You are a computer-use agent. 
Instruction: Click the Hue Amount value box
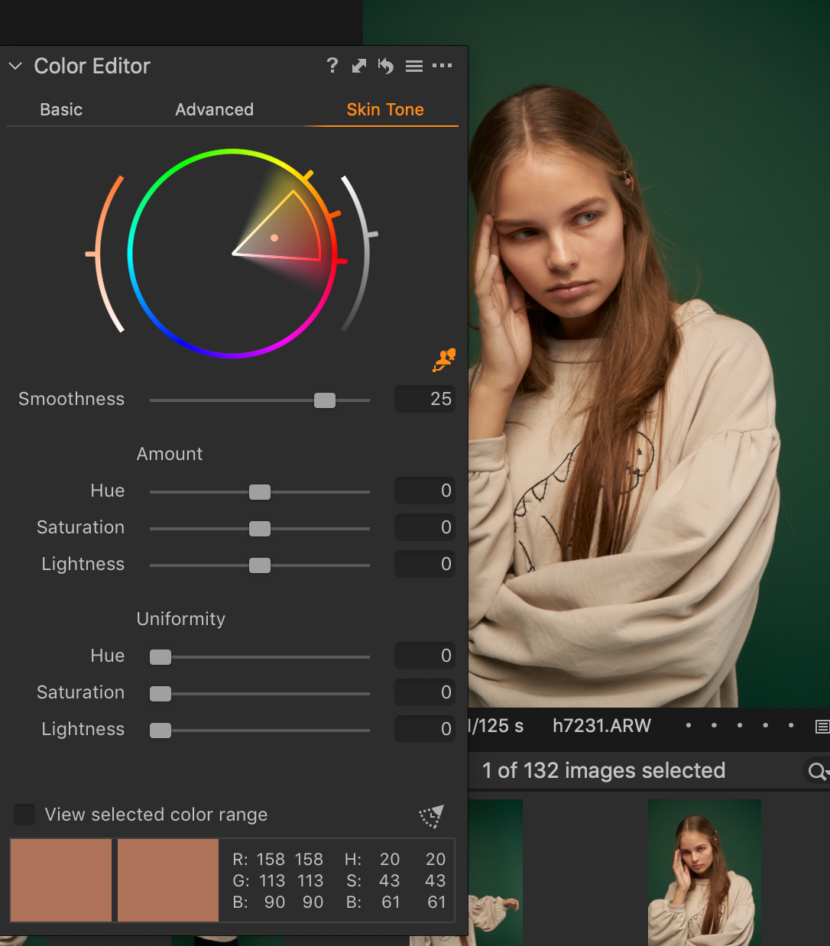click(424, 491)
